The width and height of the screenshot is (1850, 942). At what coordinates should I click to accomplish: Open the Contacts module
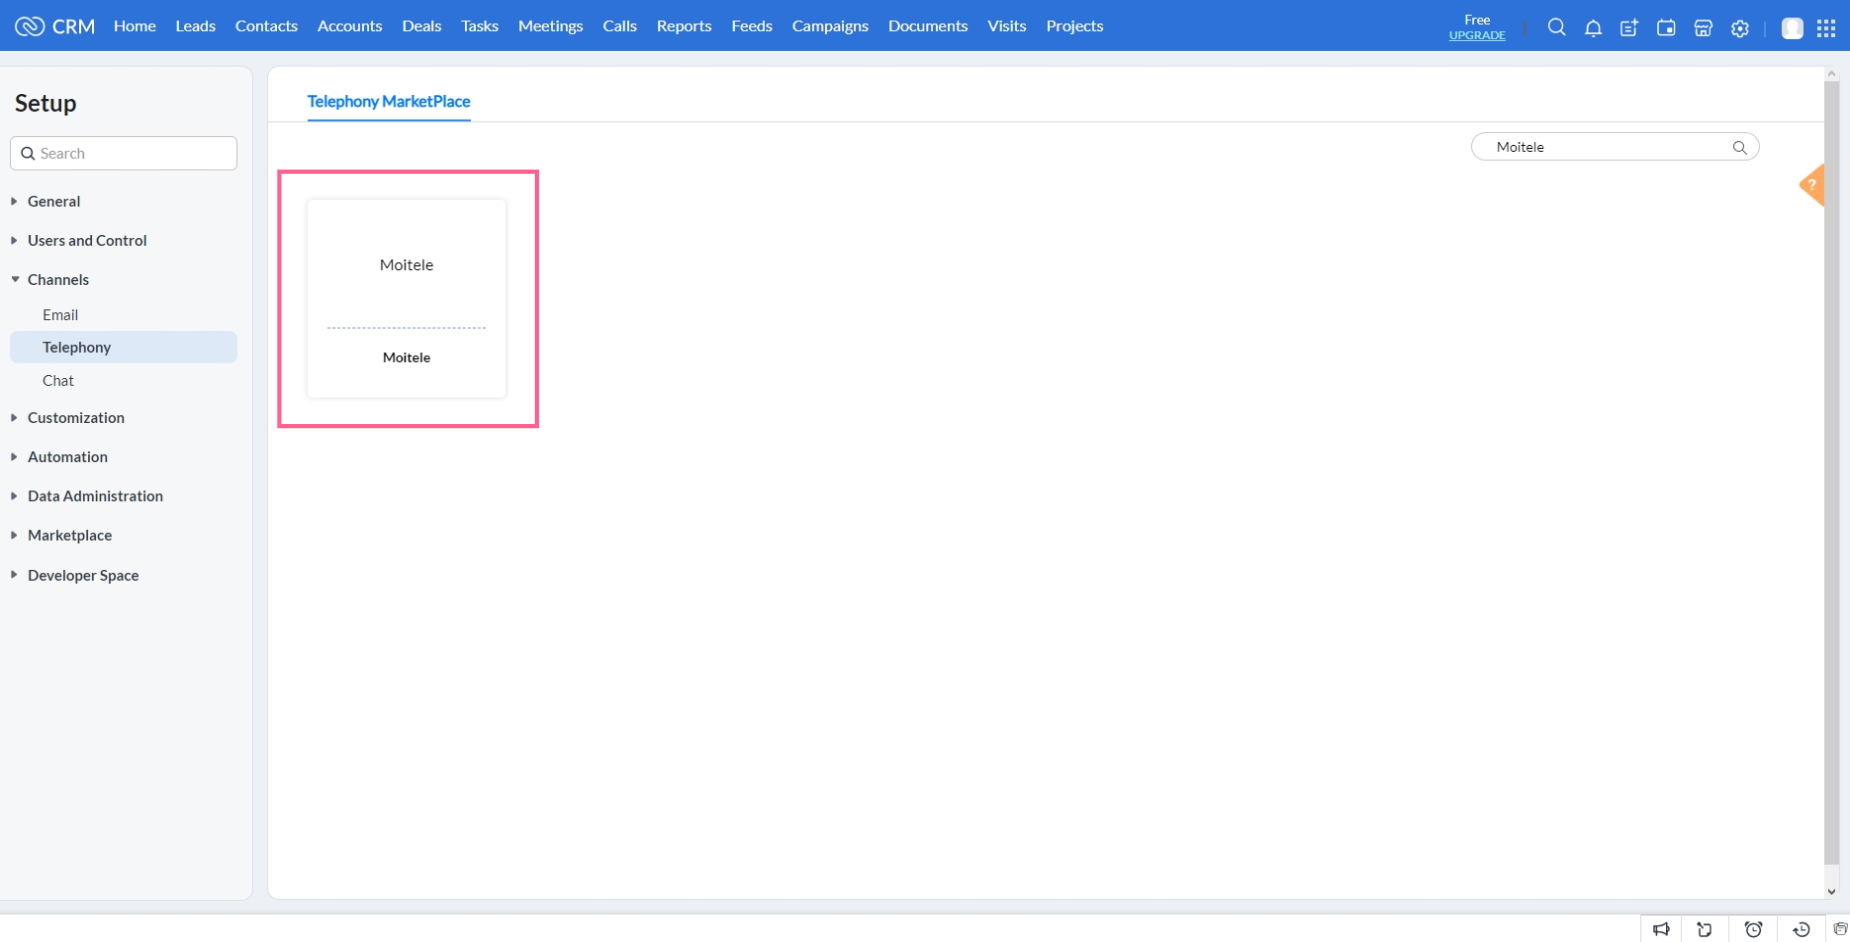[x=266, y=26]
